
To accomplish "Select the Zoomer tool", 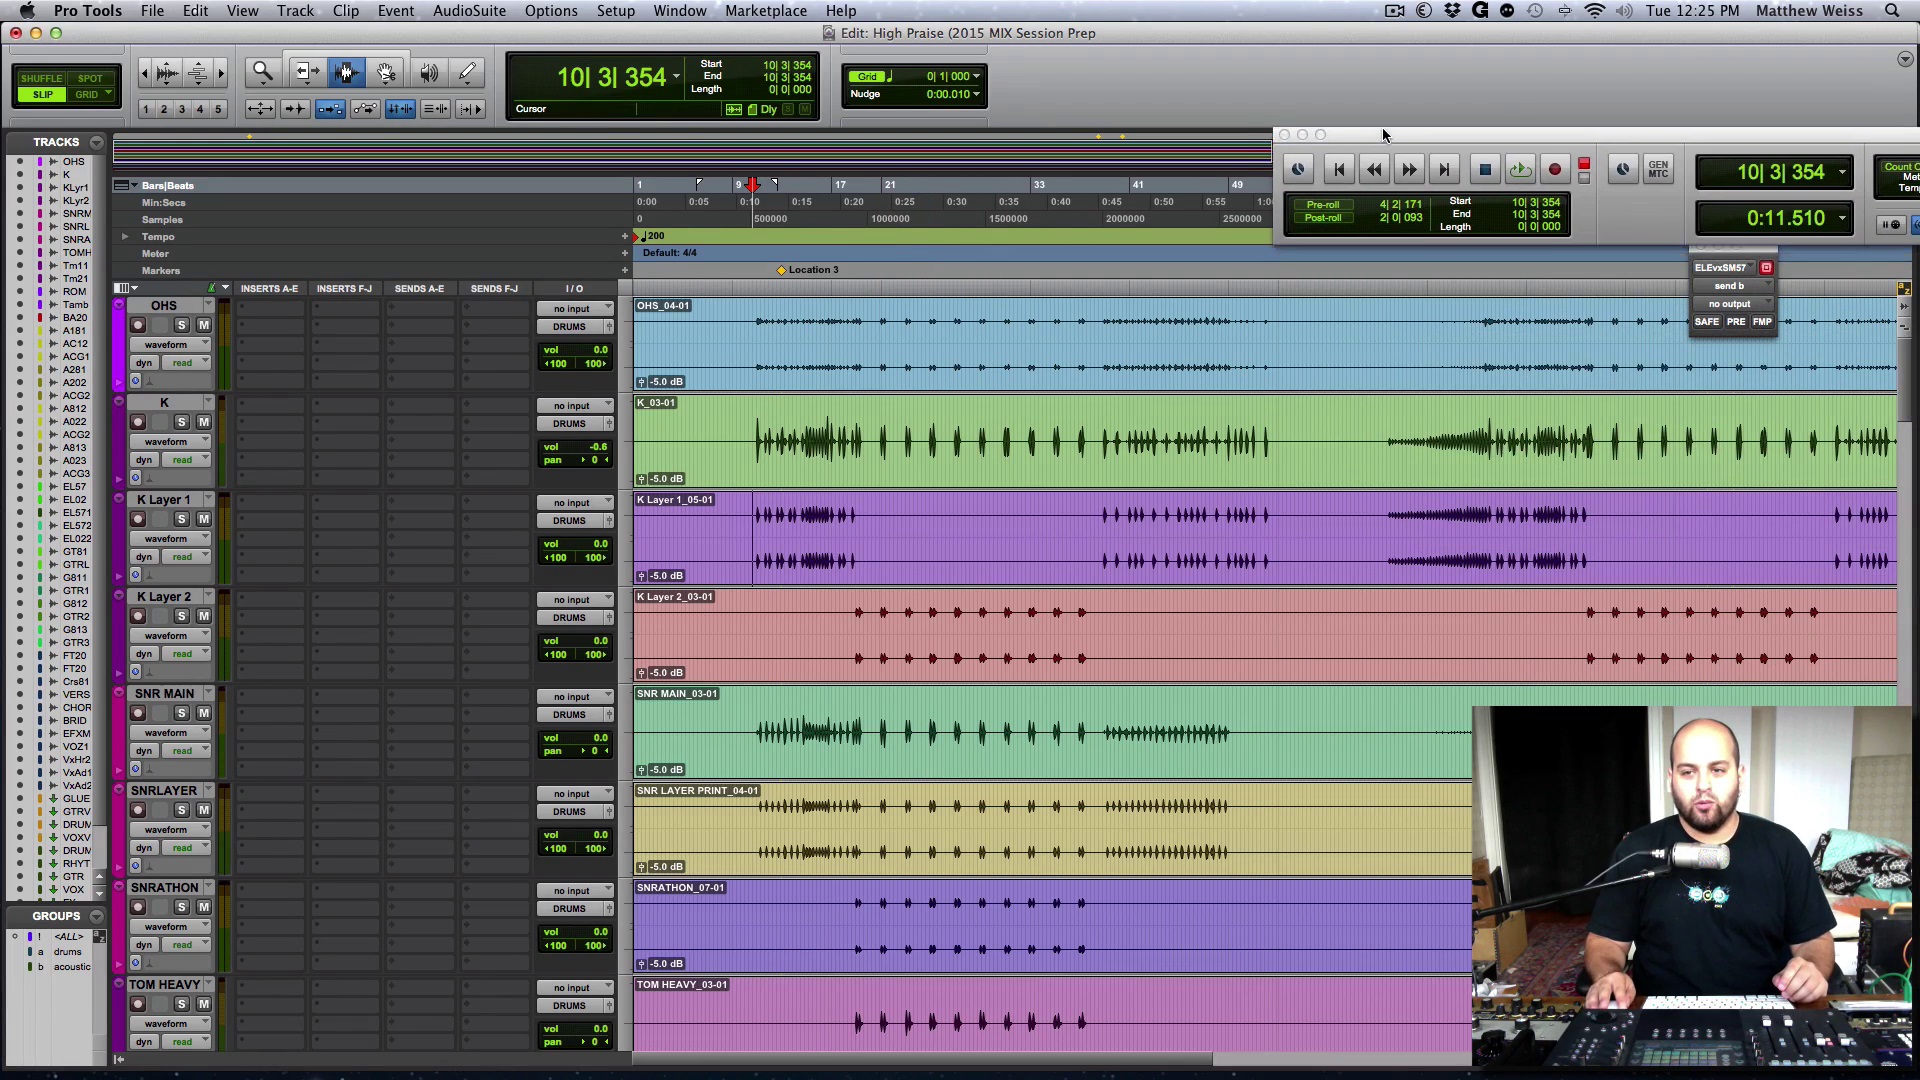I will [262, 72].
